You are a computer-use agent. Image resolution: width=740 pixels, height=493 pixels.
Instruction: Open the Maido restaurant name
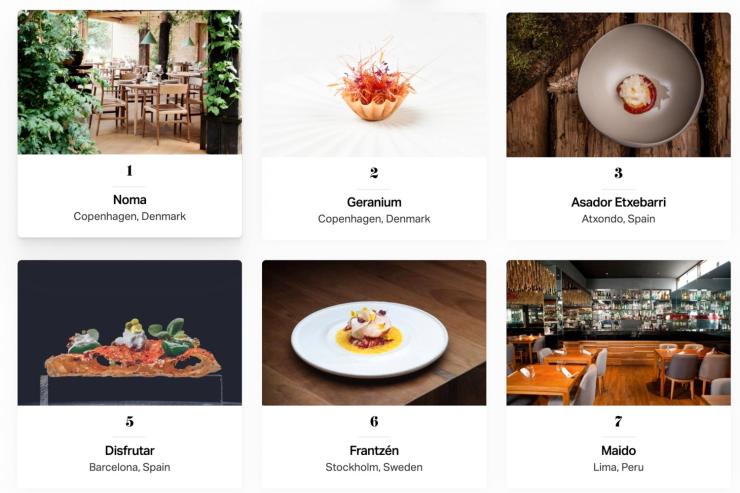coord(618,451)
